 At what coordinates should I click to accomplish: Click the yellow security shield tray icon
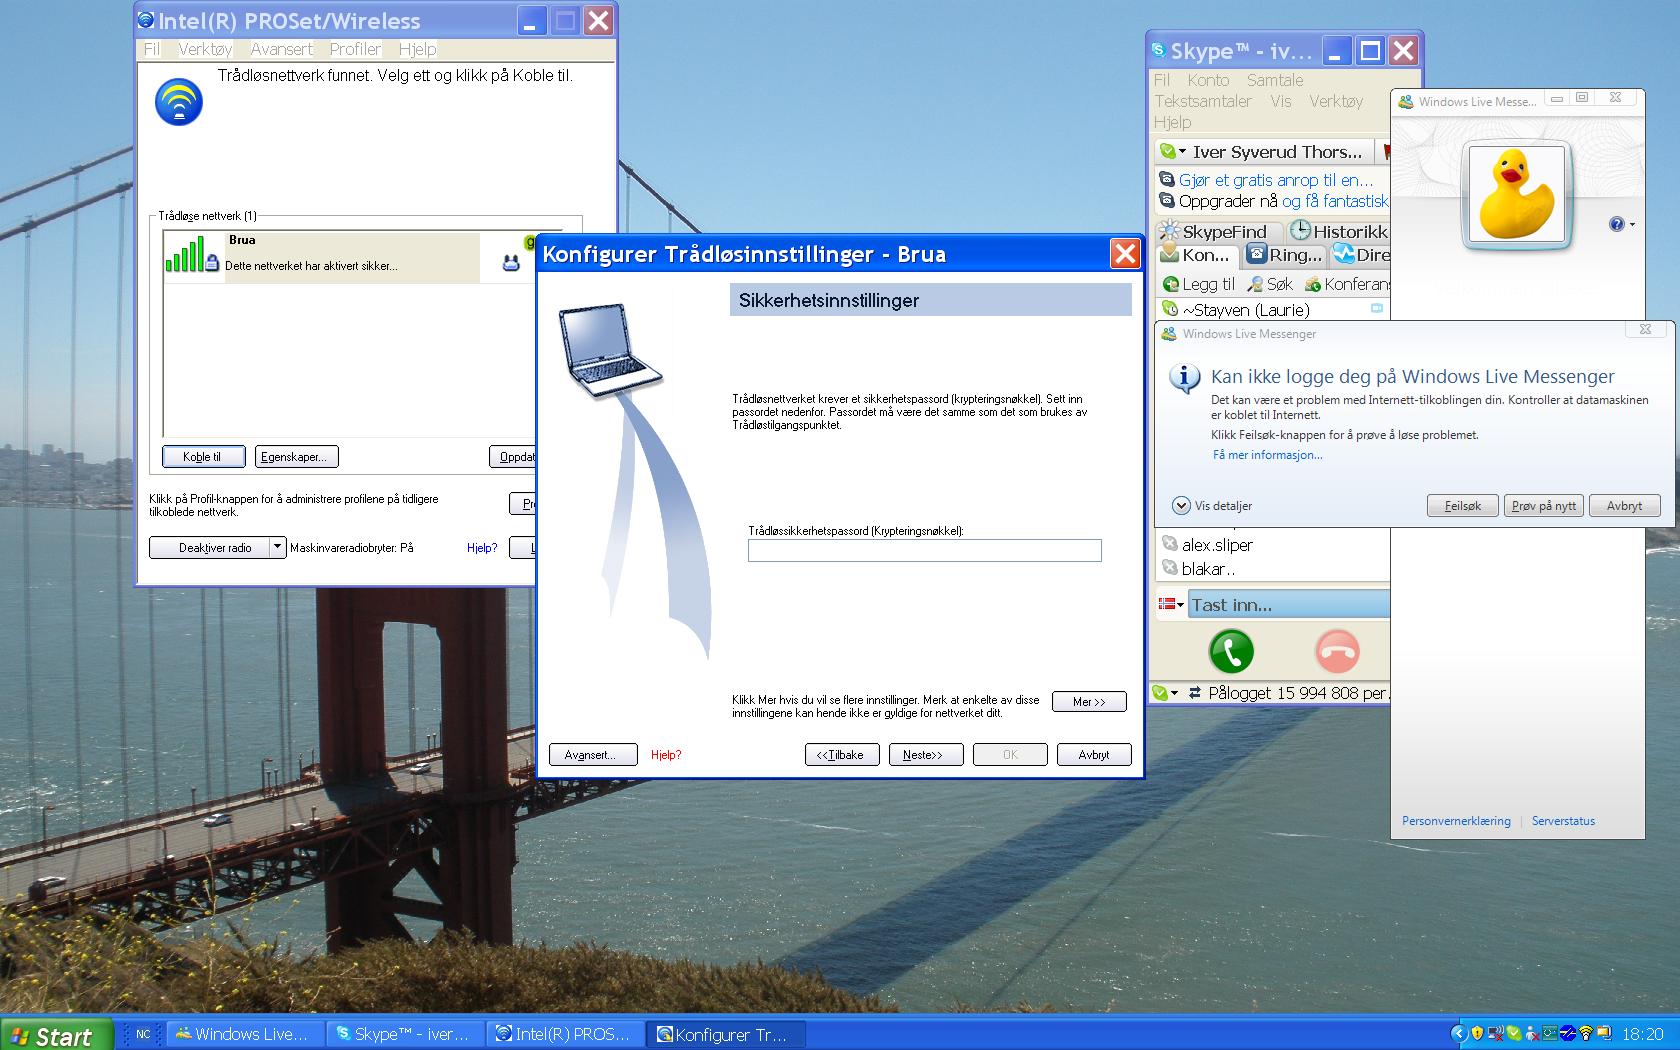click(x=1477, y=1034)
